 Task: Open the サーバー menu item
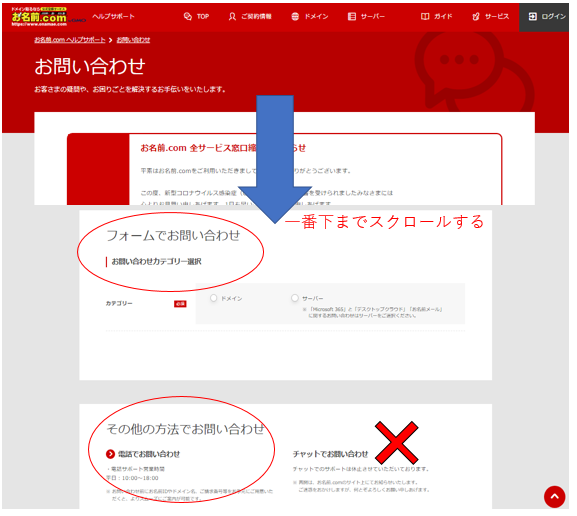[373, 16]
